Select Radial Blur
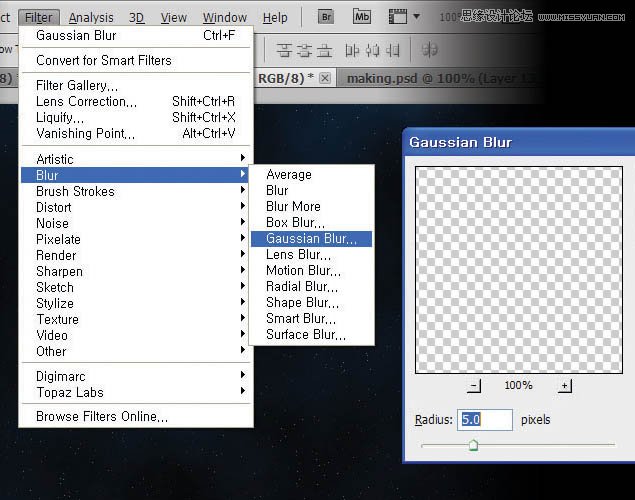Screen dimensions: 635x500 [x=311, y=286]
